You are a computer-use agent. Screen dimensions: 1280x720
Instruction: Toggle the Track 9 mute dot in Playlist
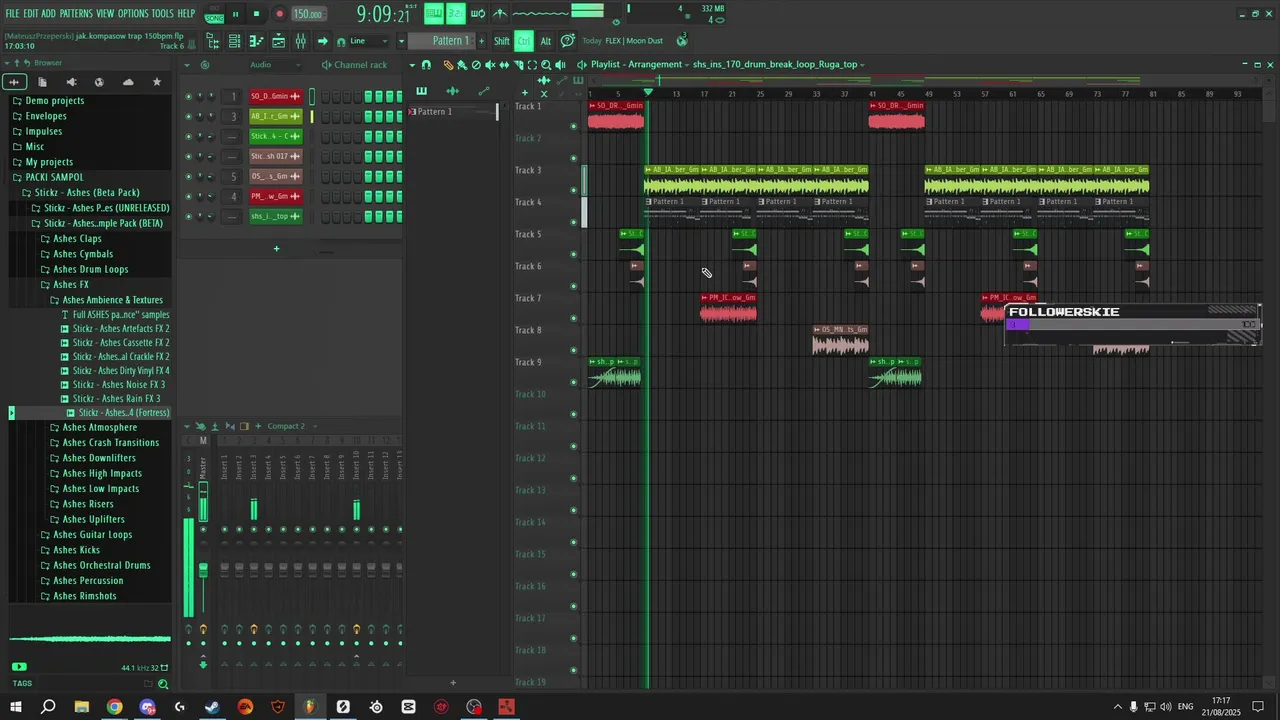(x=573, y=382)
